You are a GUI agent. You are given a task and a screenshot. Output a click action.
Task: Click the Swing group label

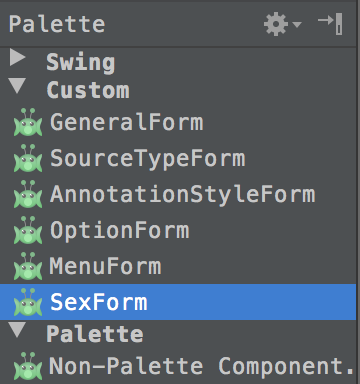[x=81, y=63]
